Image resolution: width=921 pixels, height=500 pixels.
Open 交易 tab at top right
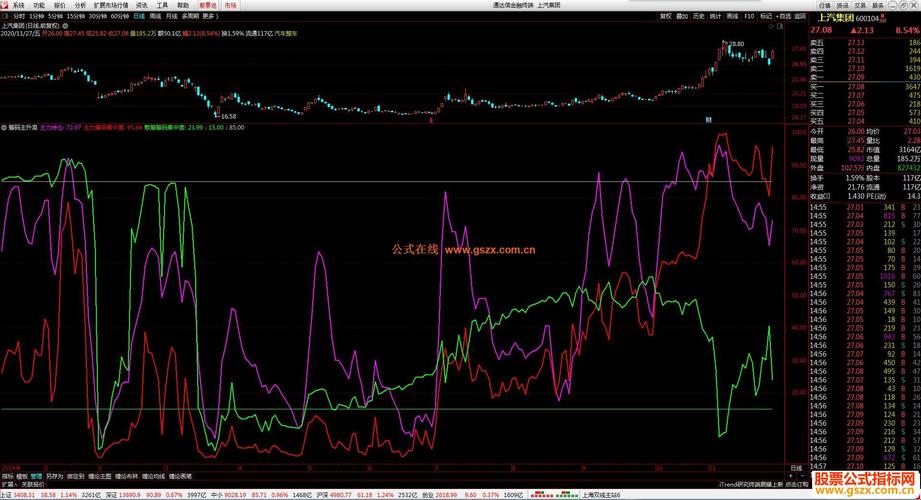point(860,5)
